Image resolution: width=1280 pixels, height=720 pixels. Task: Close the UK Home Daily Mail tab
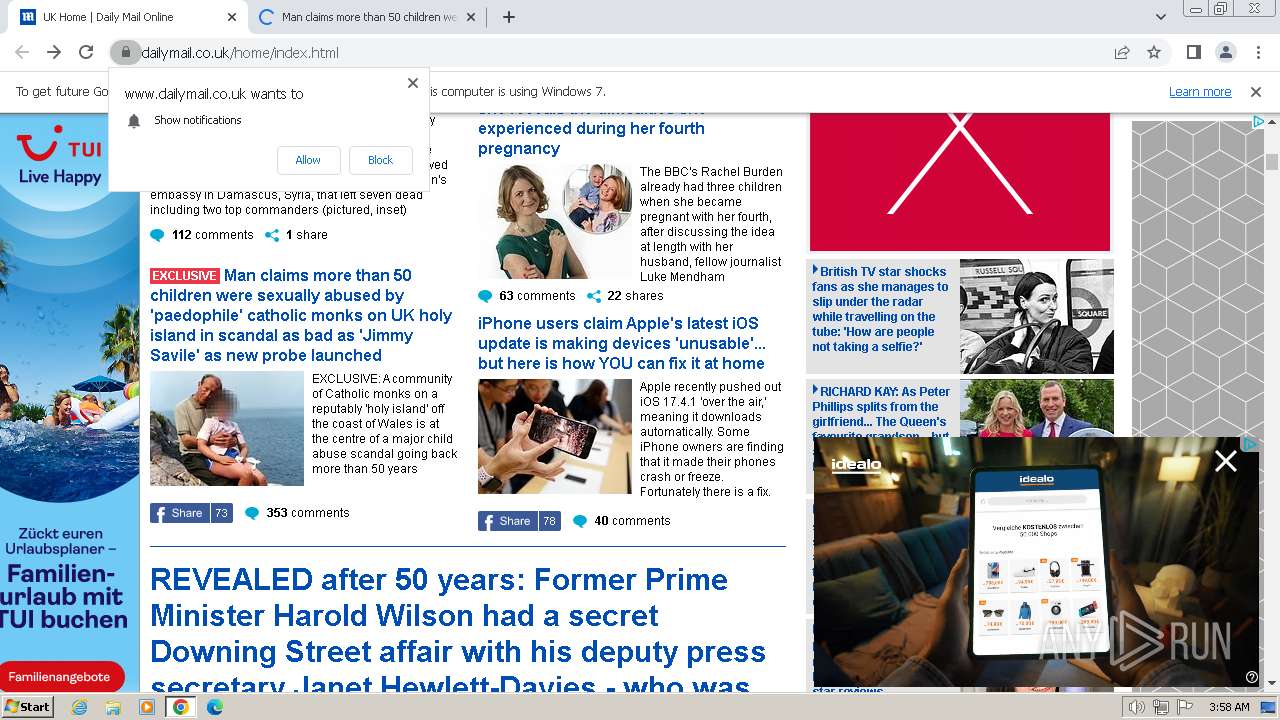232,17
